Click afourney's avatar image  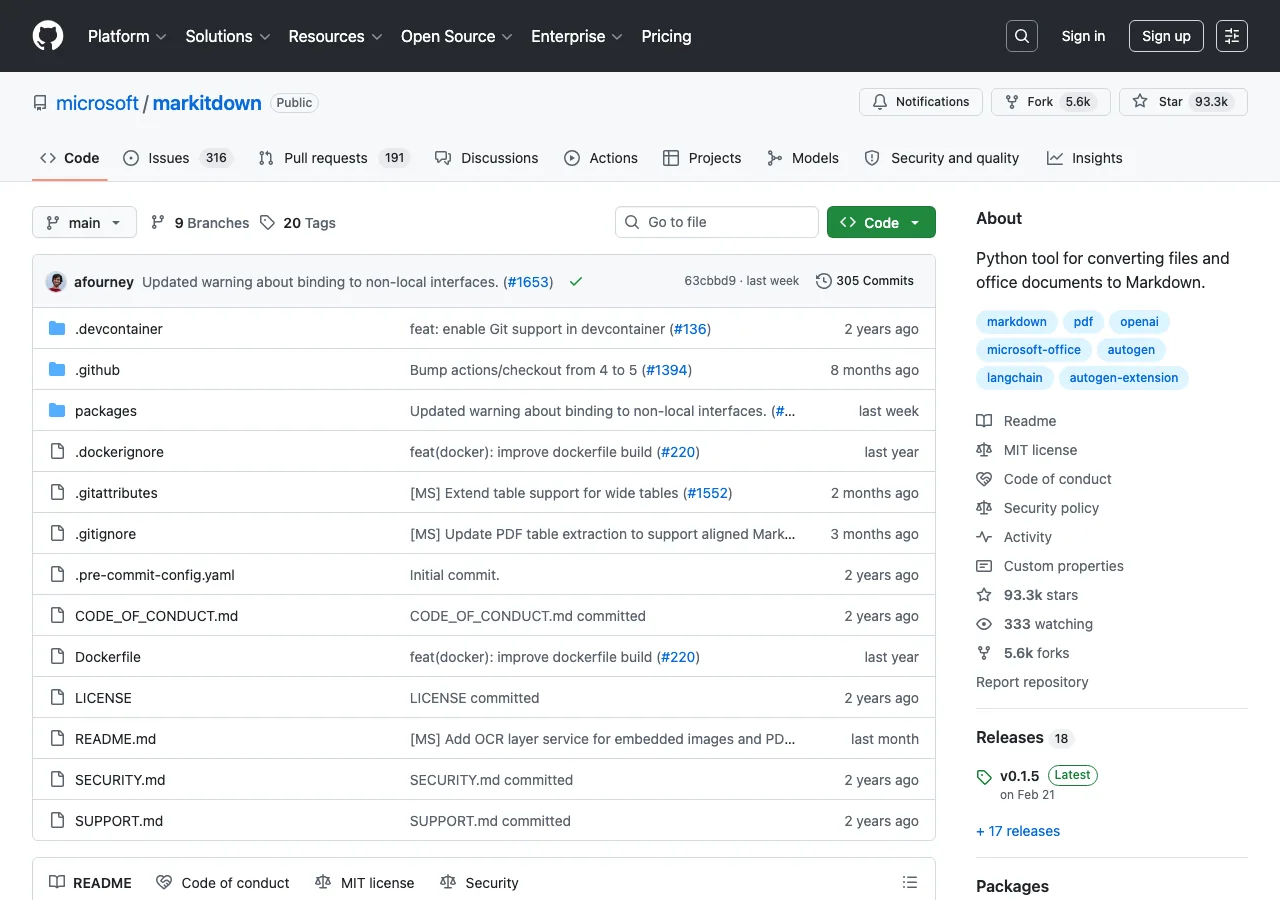pyautogui.click(x=56, y=282)
